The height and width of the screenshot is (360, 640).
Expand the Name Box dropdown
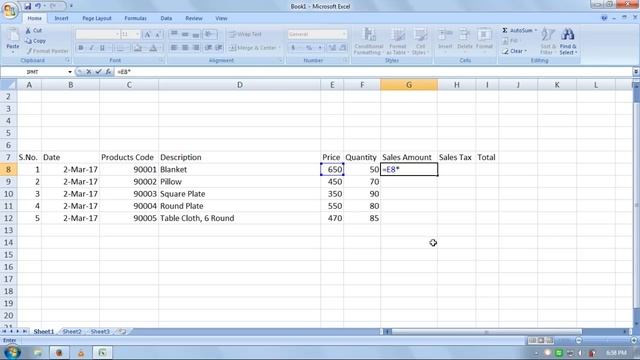(70, 72)
